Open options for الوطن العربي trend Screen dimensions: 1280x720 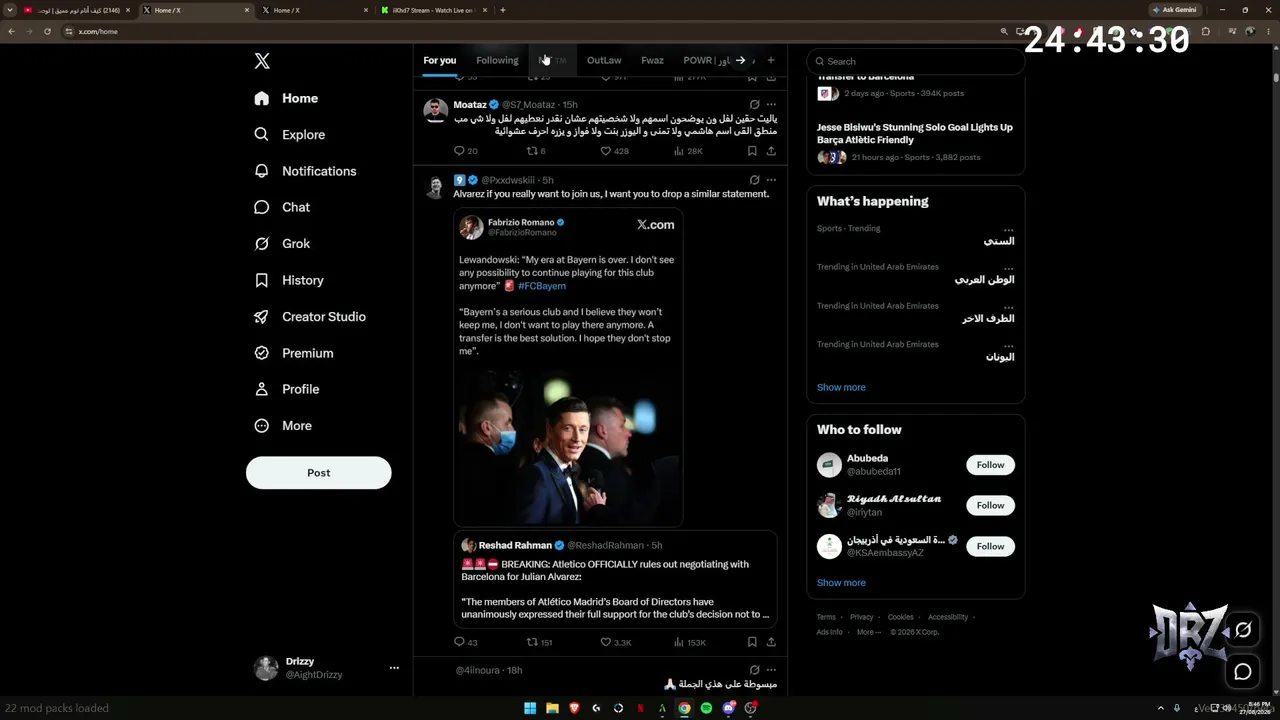(1008, 268)
